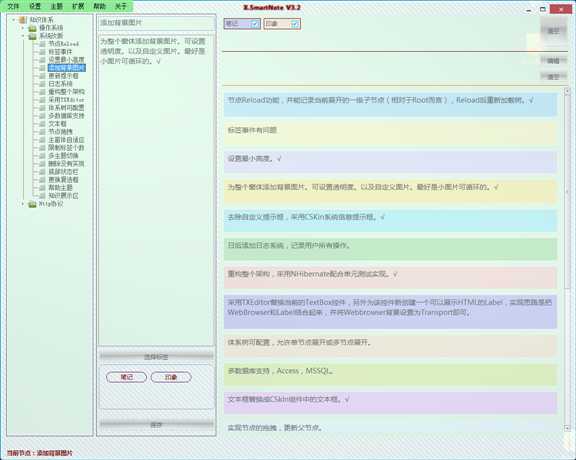Screen dimensions: 576x460
Task: Click the 日志系统 node icon
Action: [42, 84]
